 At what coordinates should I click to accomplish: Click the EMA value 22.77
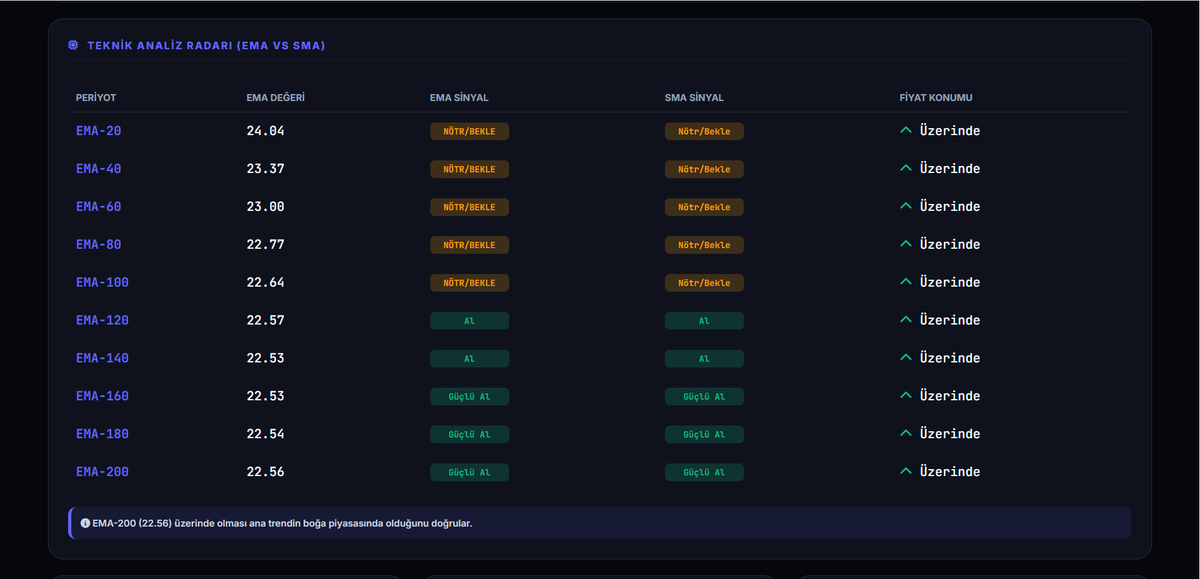click(265, 245)
